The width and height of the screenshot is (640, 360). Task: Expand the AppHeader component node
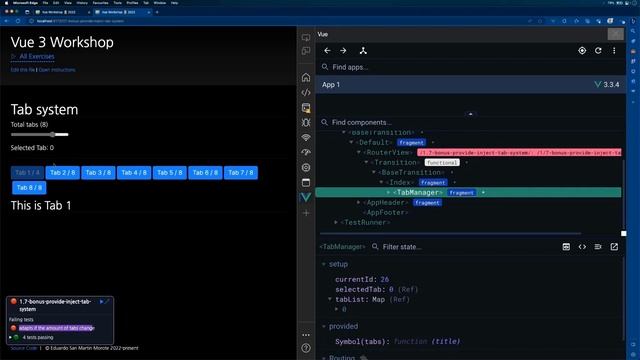pos(359,202)
